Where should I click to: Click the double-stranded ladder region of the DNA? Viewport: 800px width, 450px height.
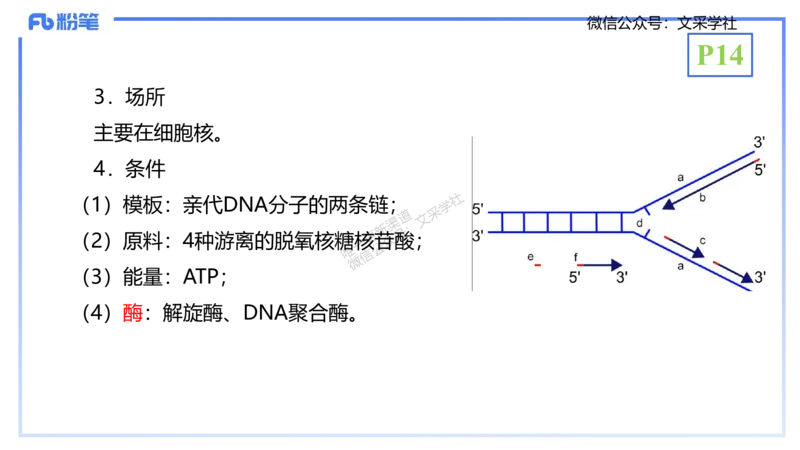coord(560,222)
